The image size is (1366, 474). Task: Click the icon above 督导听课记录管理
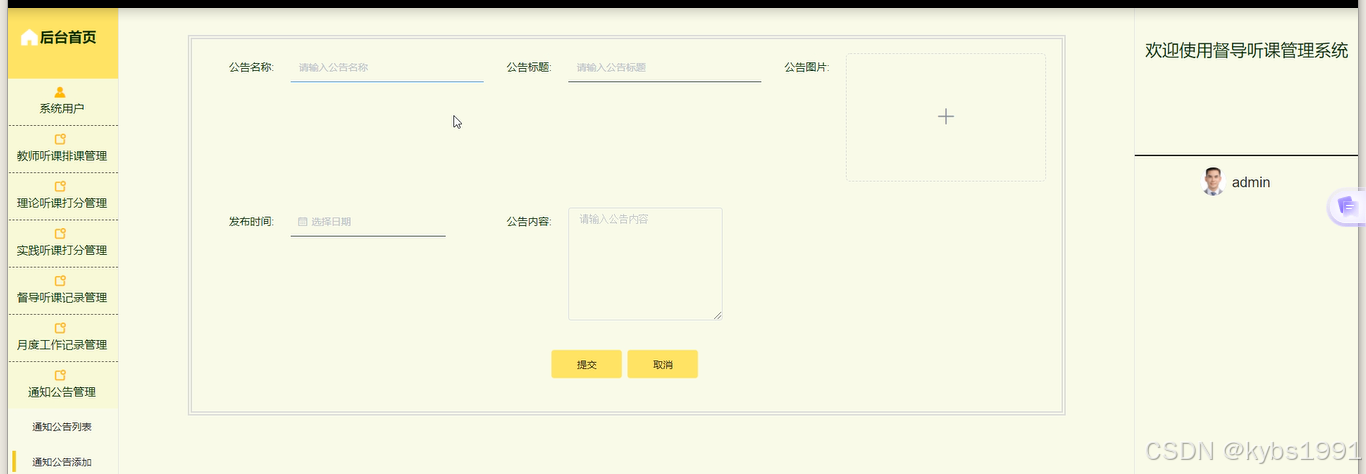[x=61, y=280]
